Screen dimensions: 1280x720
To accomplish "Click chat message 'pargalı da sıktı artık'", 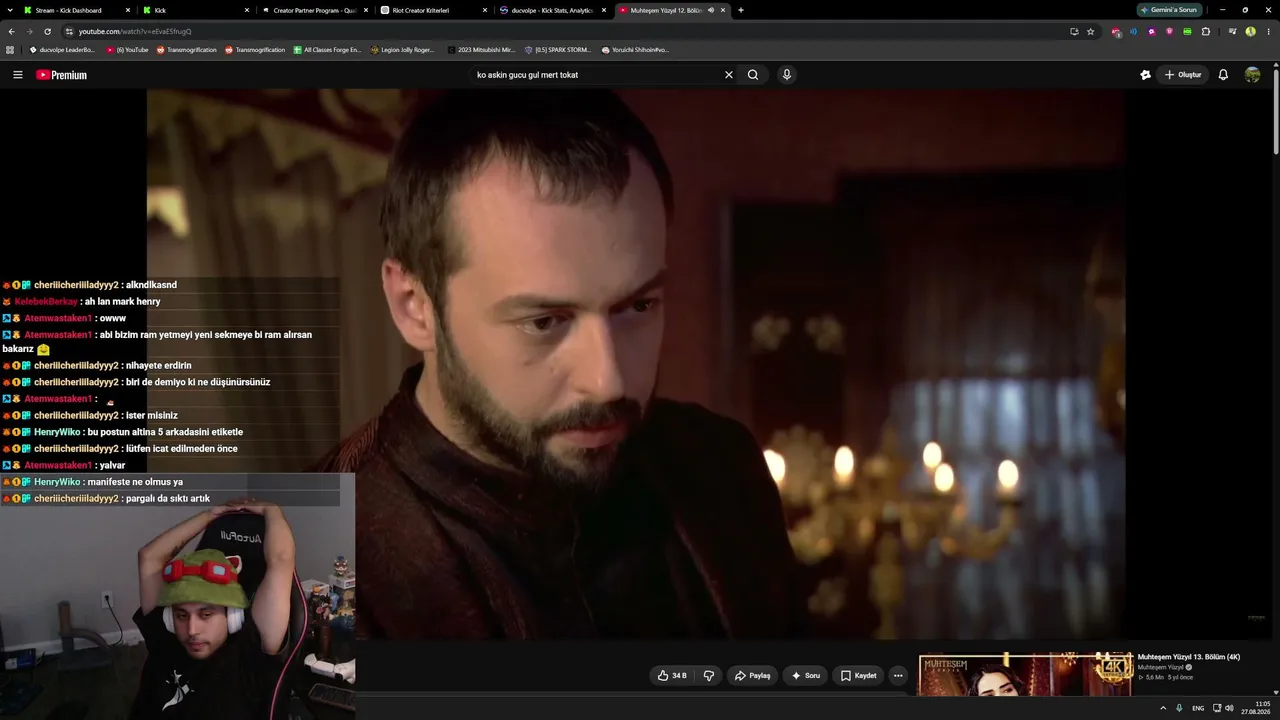I will 168,499.
